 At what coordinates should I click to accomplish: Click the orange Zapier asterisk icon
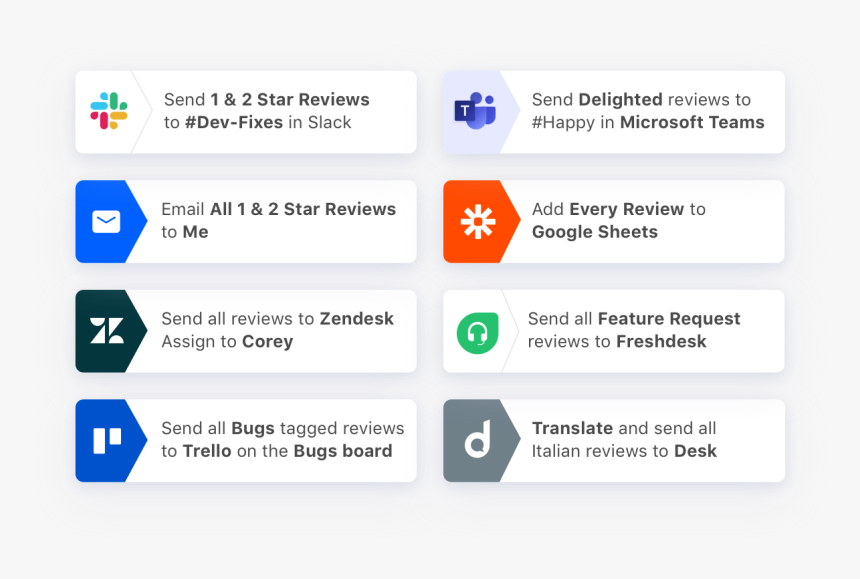[477, 221]
